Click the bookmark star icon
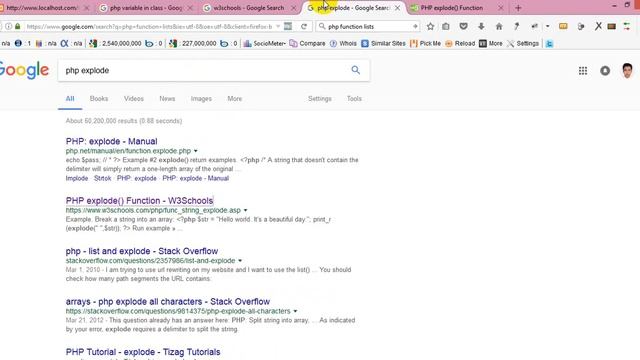The width and height of the screenshot is (640, 360). coord(430,27)
